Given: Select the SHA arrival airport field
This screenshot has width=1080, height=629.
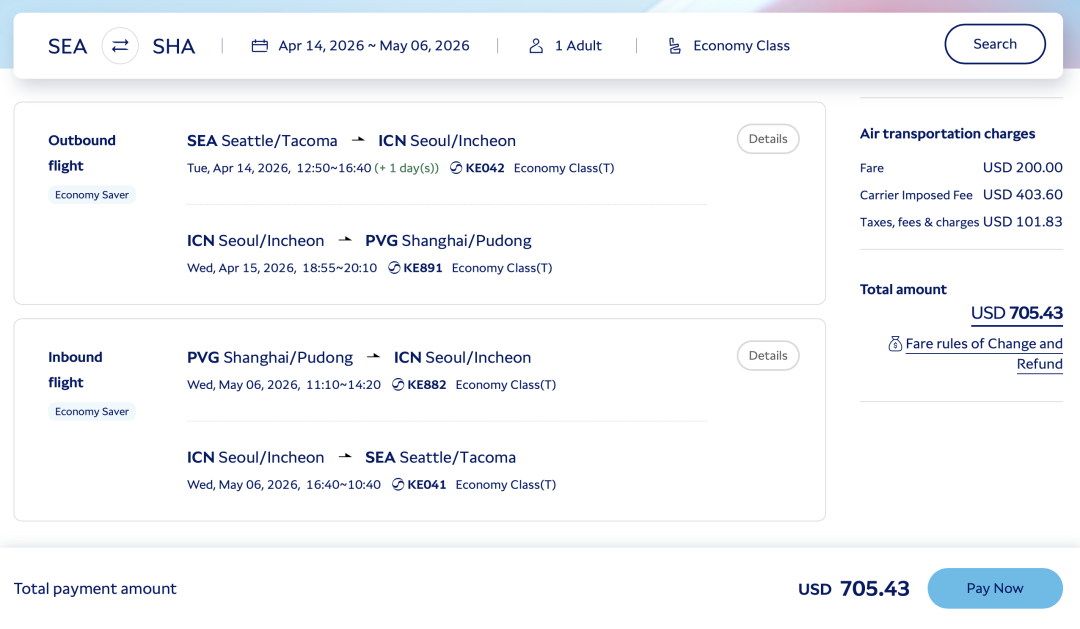Looking at the screenshot, I should click(x=174, y=46).
